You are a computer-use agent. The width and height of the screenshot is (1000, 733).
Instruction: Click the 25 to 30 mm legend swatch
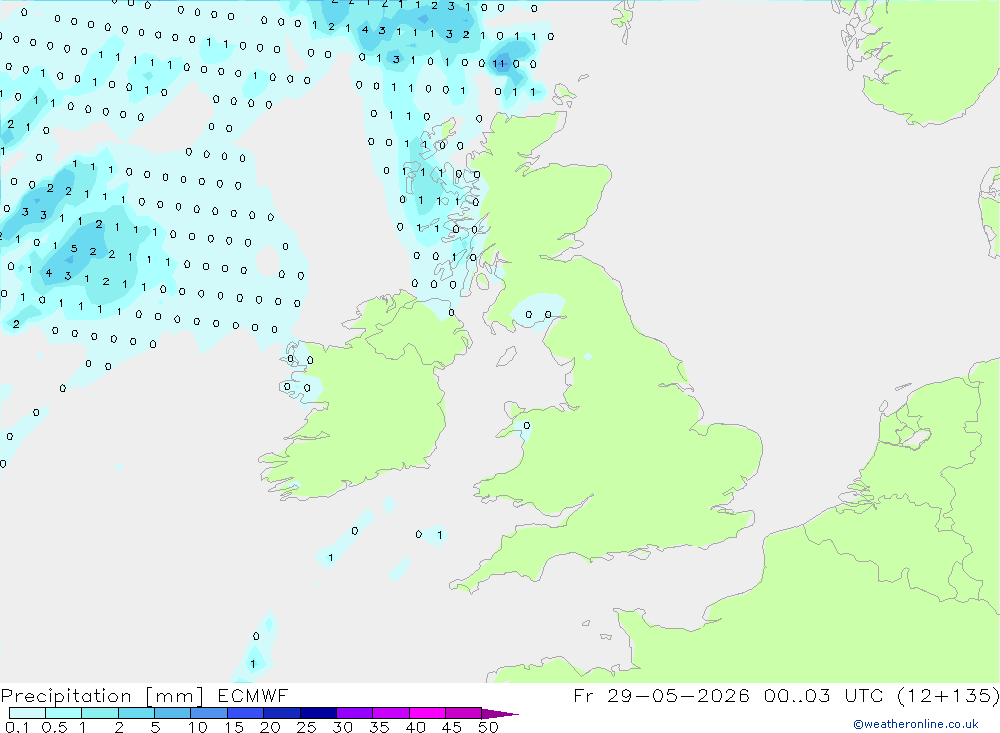tap(318, 713)
